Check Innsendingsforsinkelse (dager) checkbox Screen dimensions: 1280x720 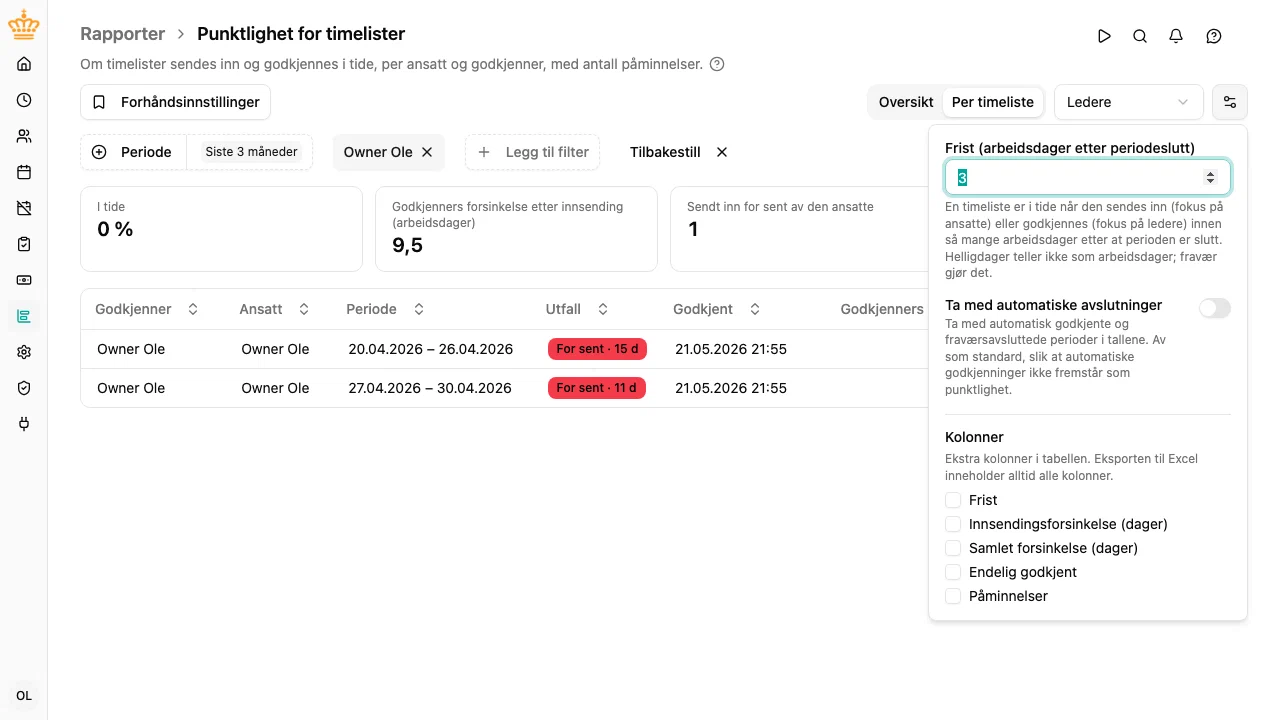pos(953,524)
